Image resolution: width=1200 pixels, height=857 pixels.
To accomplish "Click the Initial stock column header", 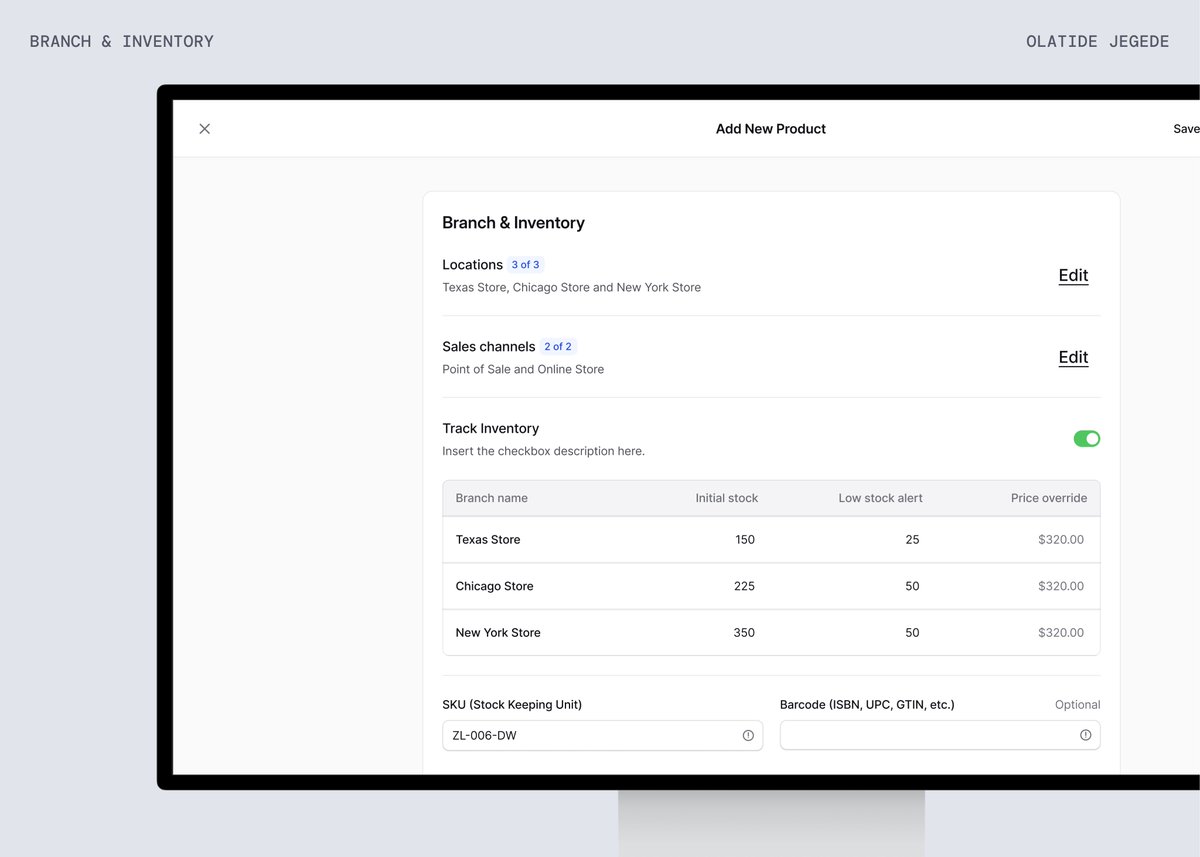I will (727, 498).
